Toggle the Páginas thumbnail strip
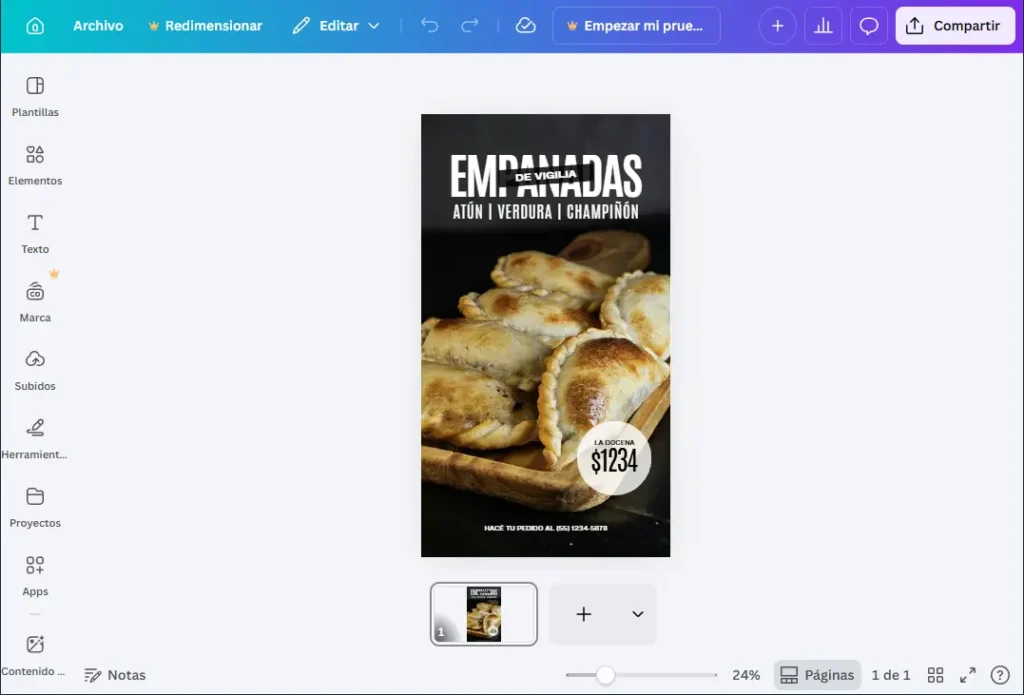Screen dimensions: 1024x695 click(817, 675)
